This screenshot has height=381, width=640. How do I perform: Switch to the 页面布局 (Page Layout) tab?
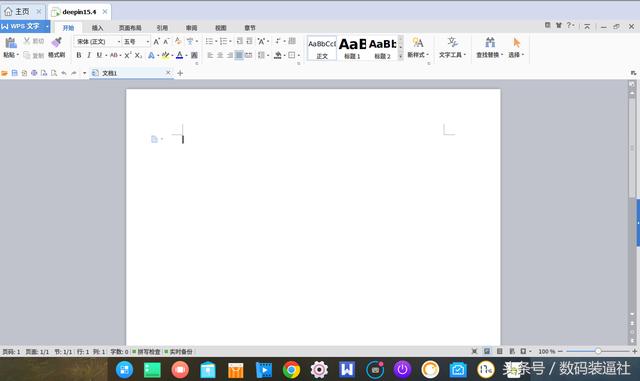point(130,28)
